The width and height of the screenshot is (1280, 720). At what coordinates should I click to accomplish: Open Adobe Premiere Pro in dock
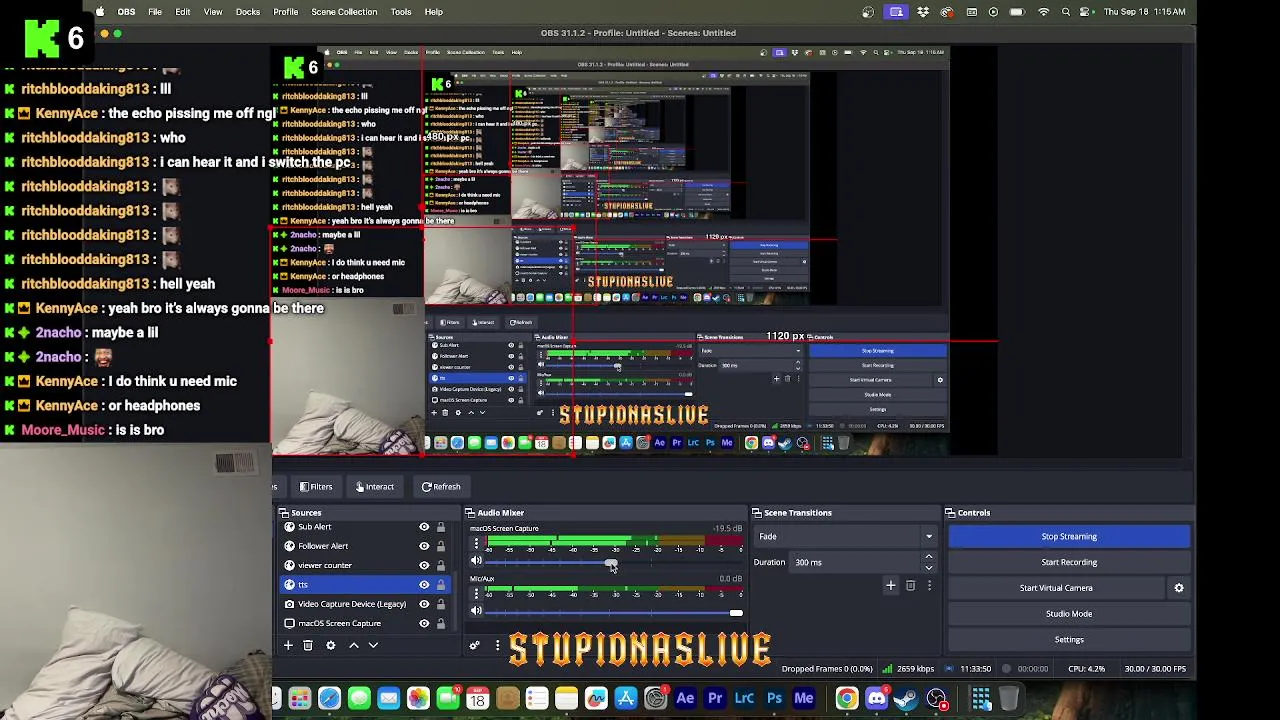(715, 698)
